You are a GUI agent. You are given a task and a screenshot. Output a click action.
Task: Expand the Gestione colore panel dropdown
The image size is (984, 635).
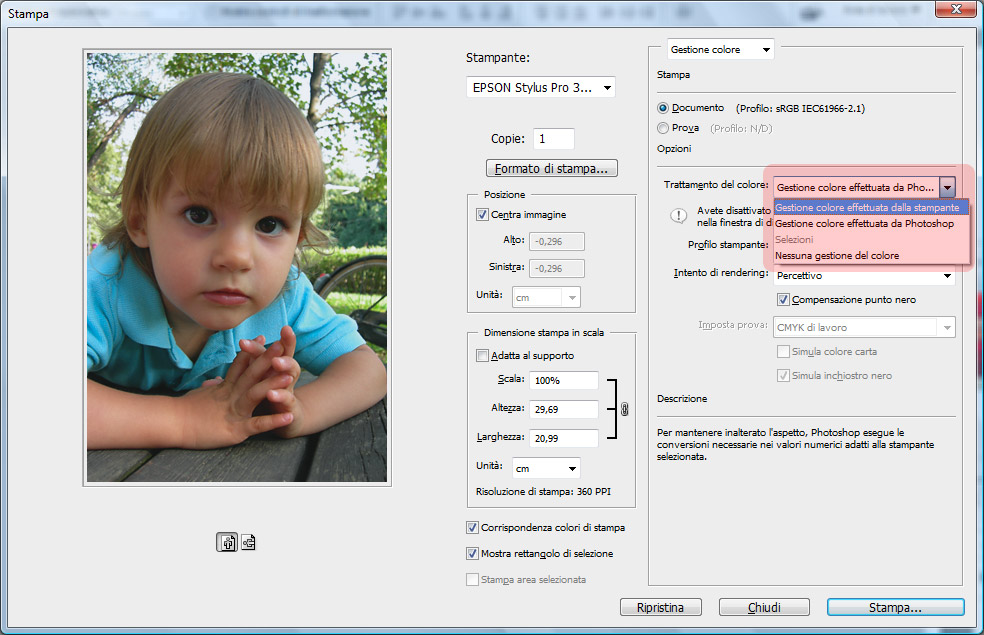[720, 49]
